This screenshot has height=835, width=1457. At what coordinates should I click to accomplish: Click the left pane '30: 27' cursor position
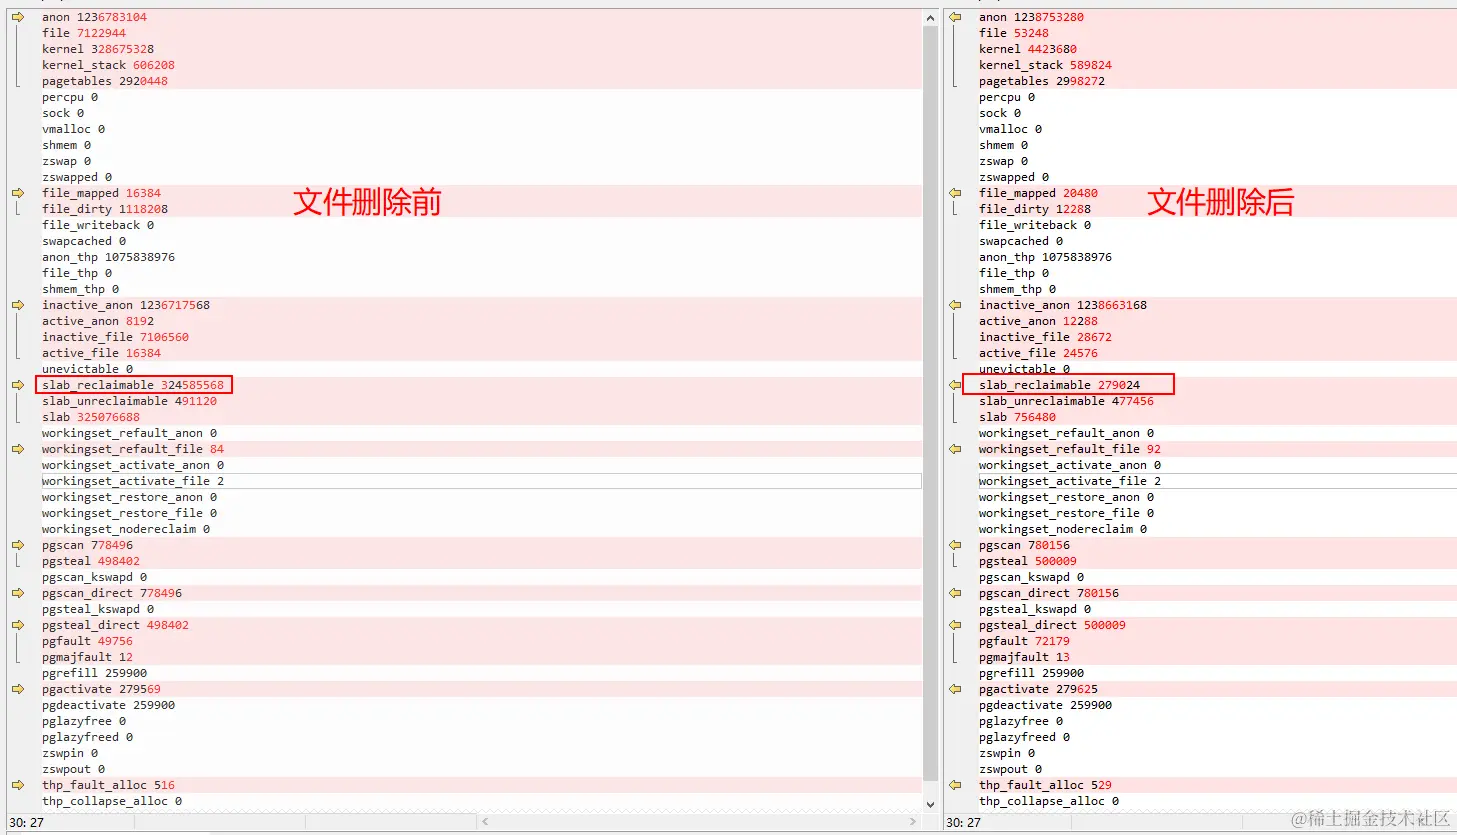point(27,822)
